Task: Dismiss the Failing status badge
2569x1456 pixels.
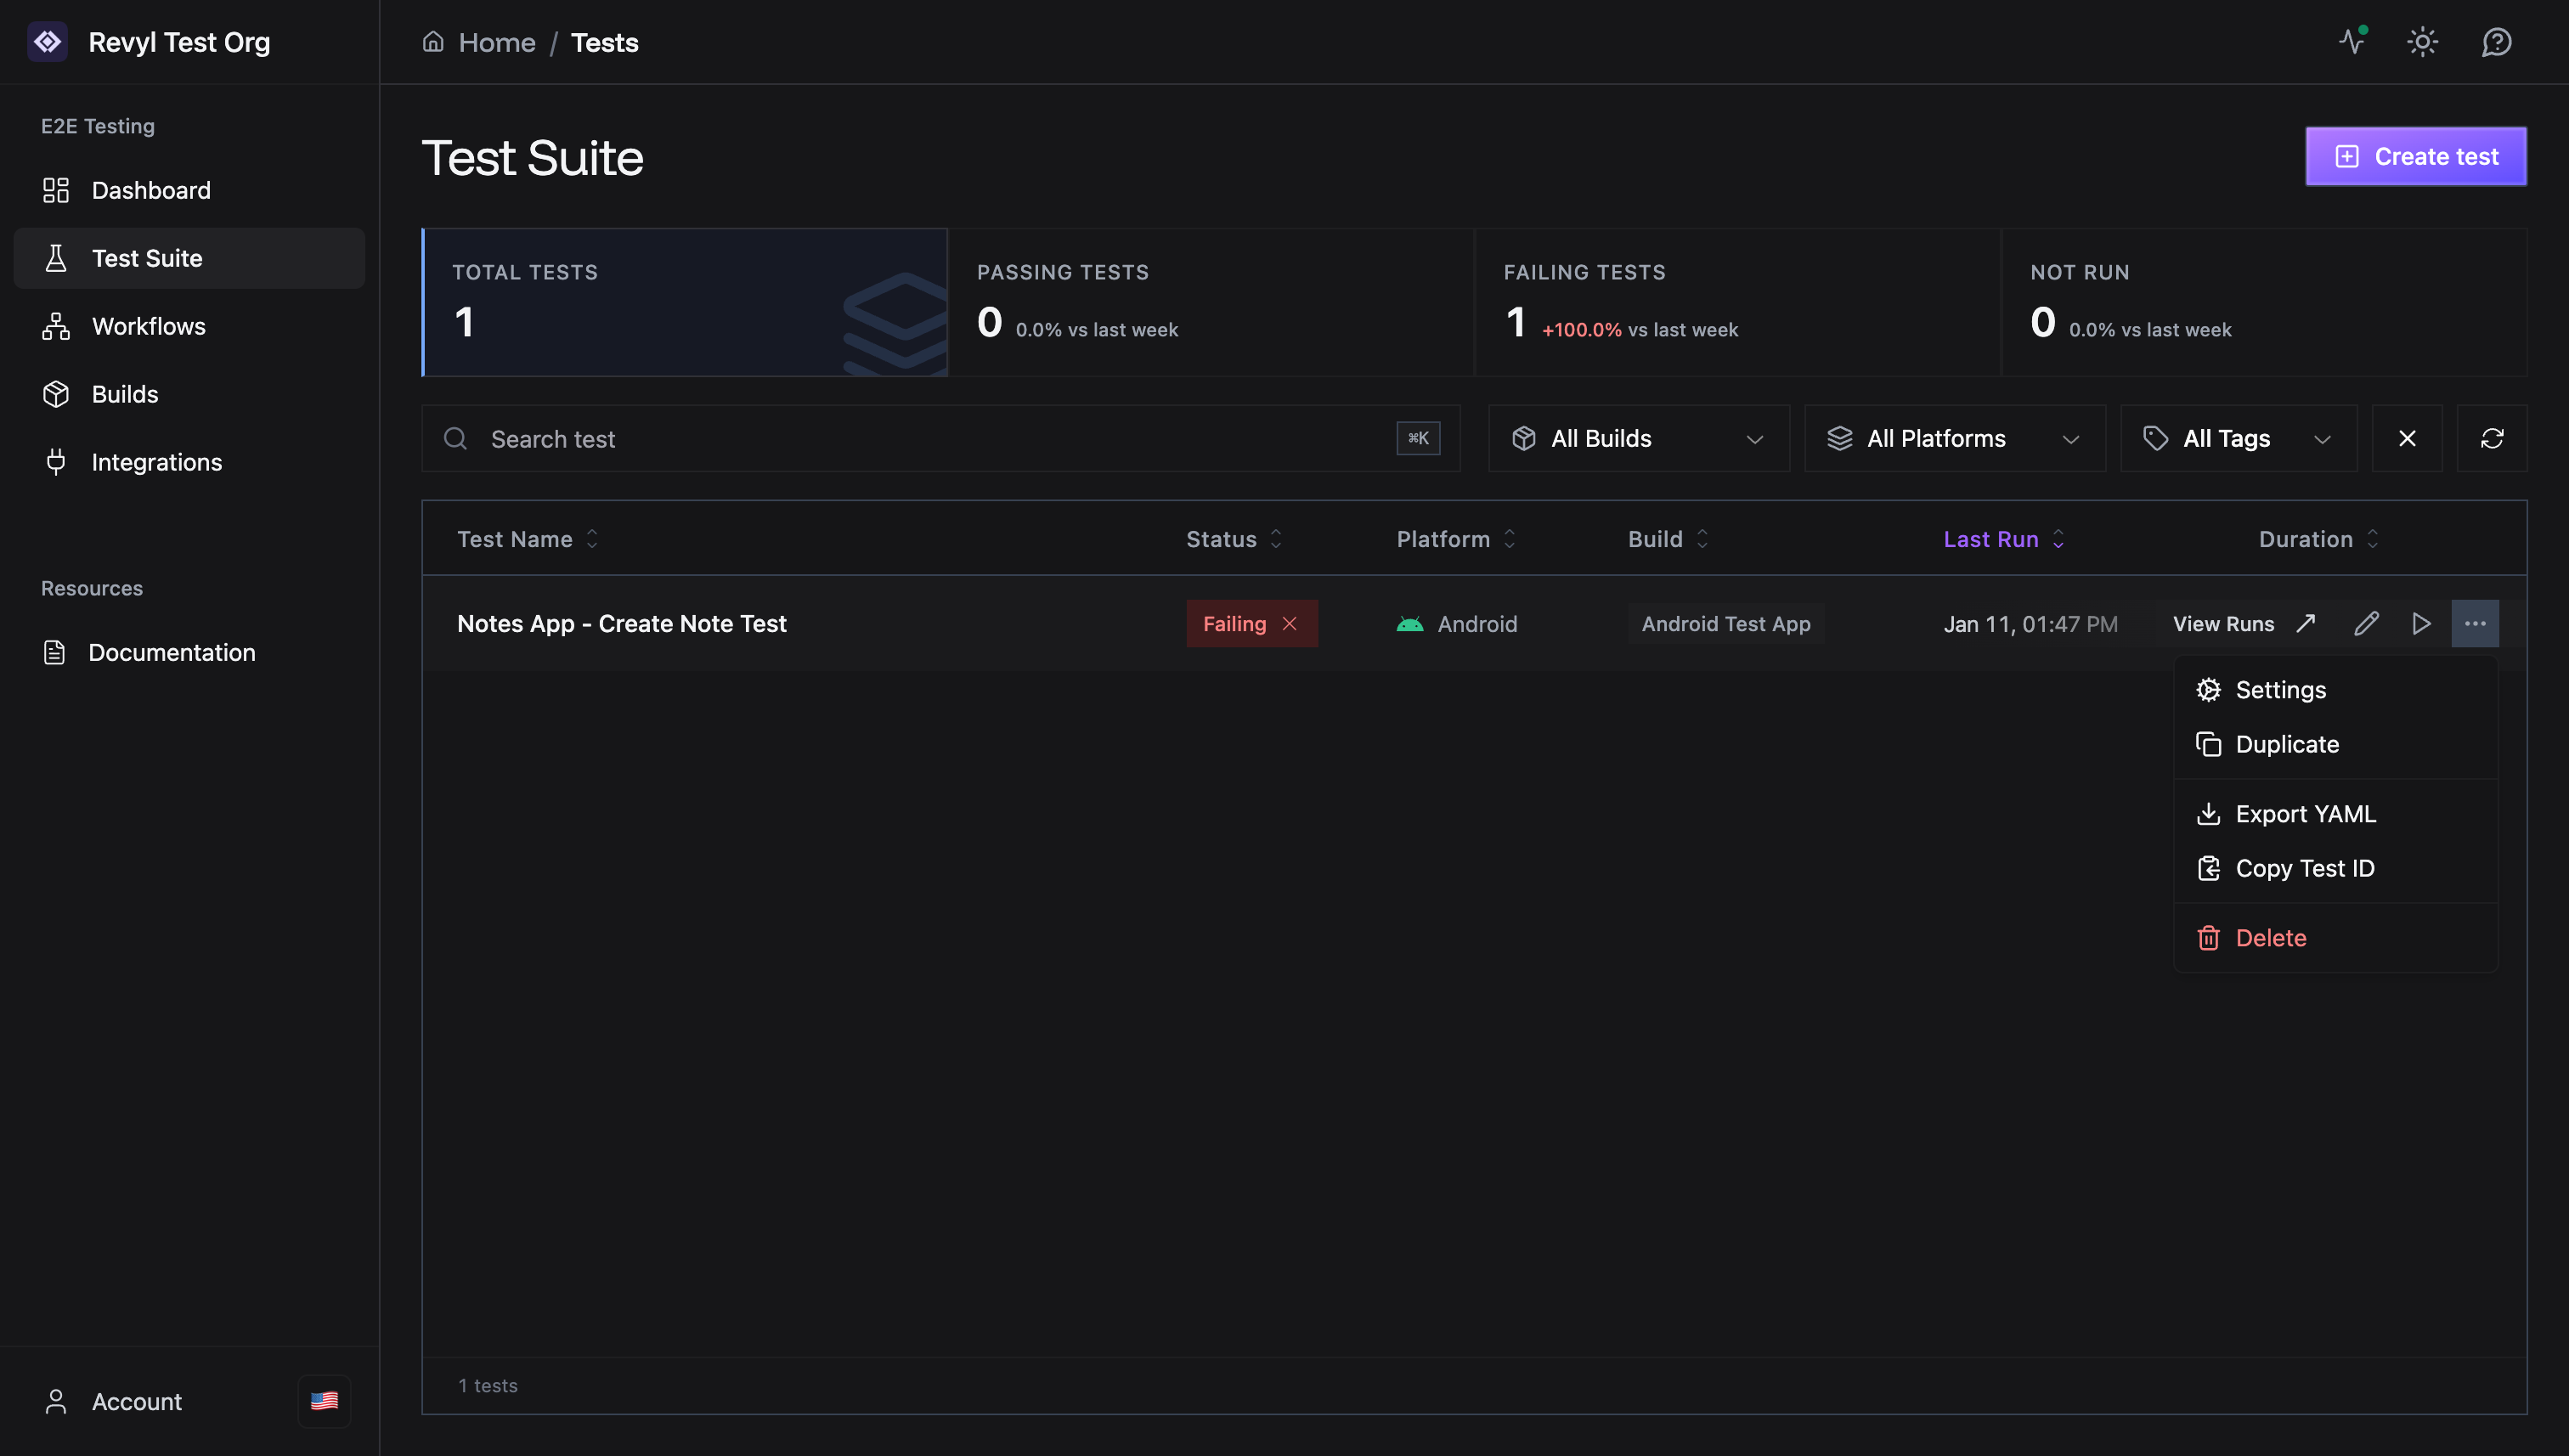Action: [1290, 623]
